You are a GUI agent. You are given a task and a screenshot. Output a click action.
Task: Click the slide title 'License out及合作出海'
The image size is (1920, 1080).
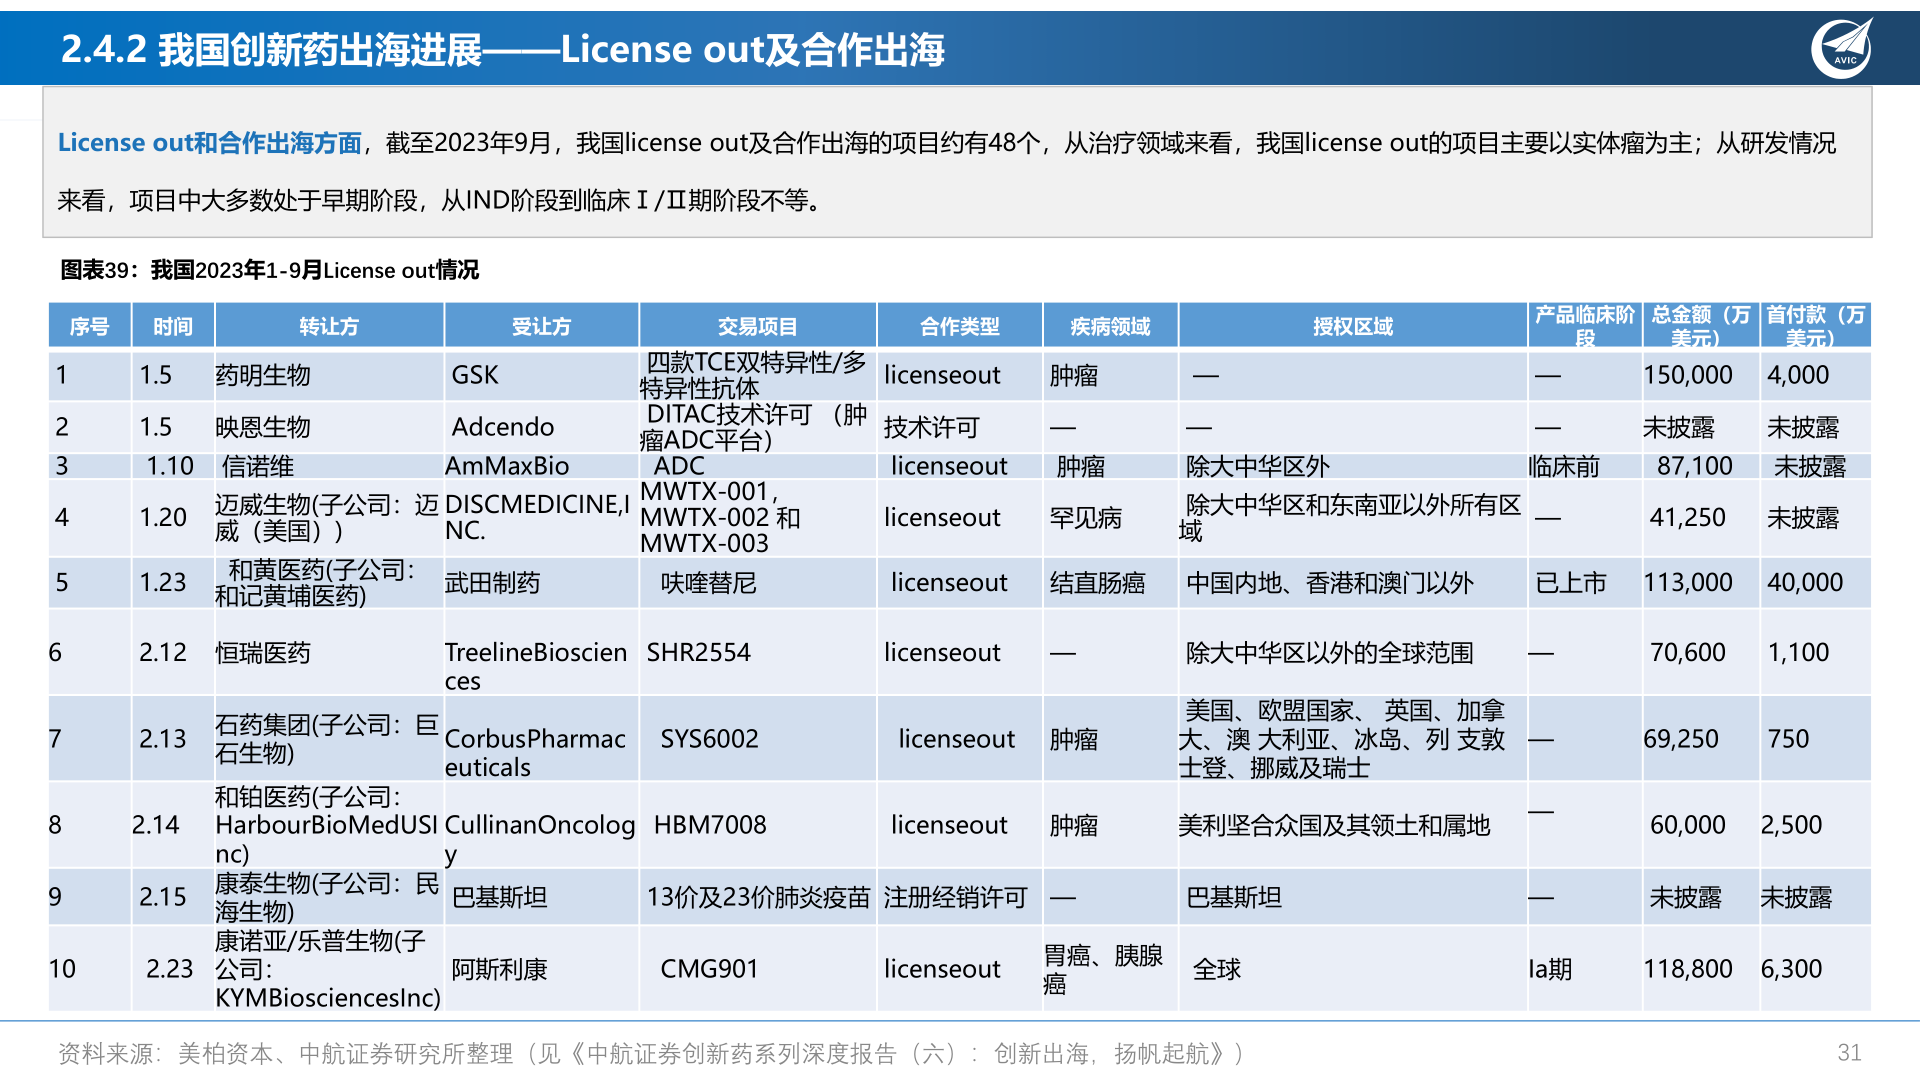[x=752, y=49]
